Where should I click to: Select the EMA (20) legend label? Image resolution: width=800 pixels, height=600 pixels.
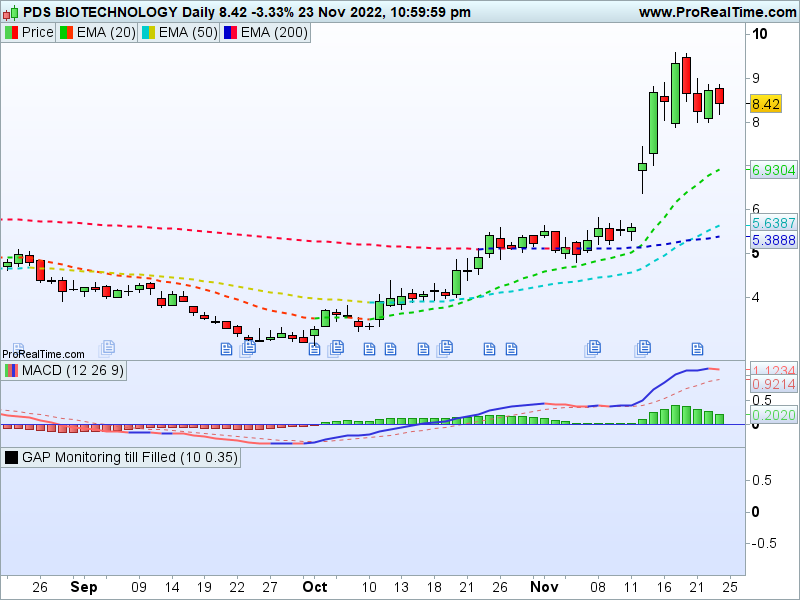pyautogui.click(x=106, y=33)
